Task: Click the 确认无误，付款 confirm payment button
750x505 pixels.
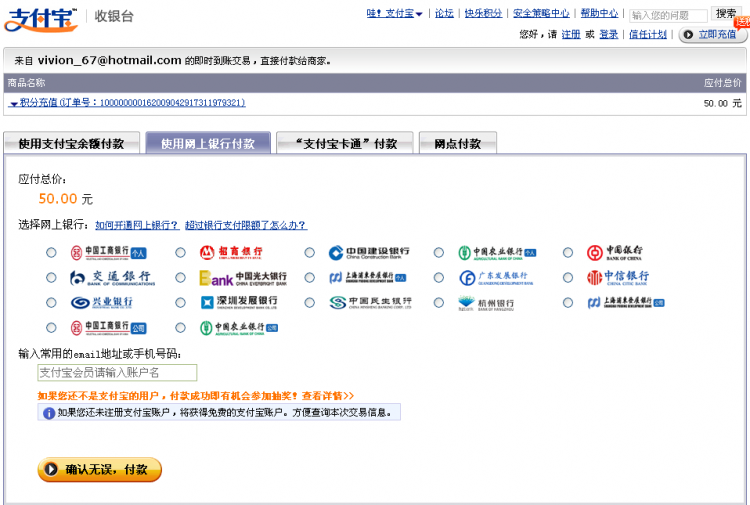Action: (100, 470)
